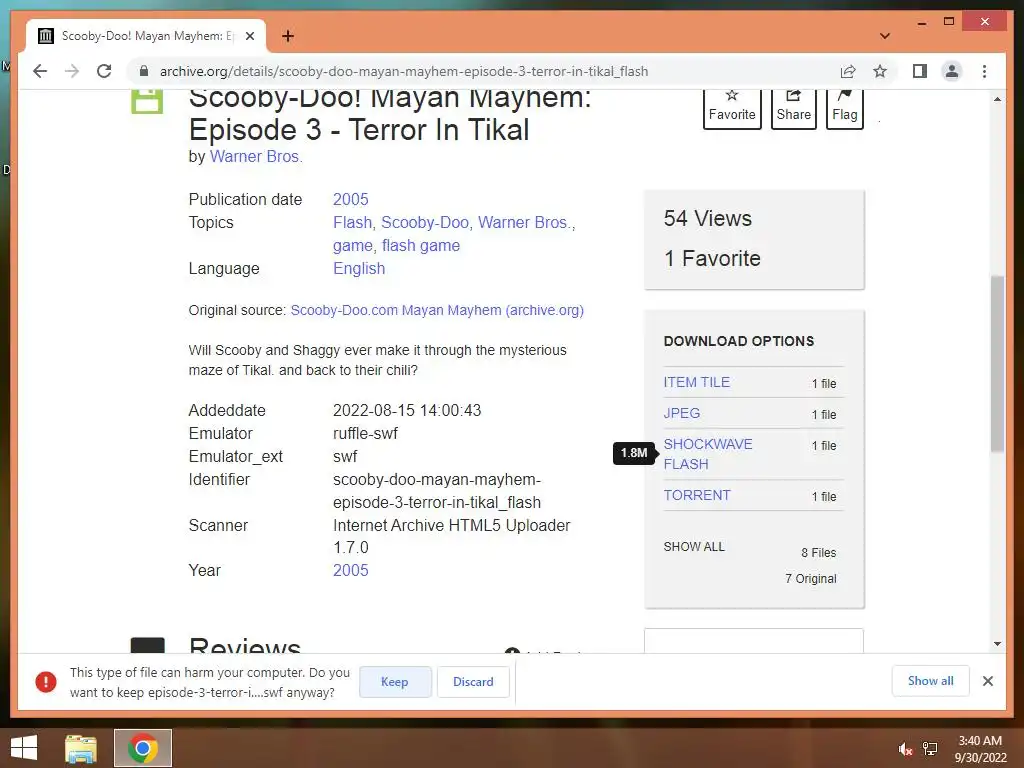Open Warner Bros. author link
1024x768 pixels.
tap(256, 157)
